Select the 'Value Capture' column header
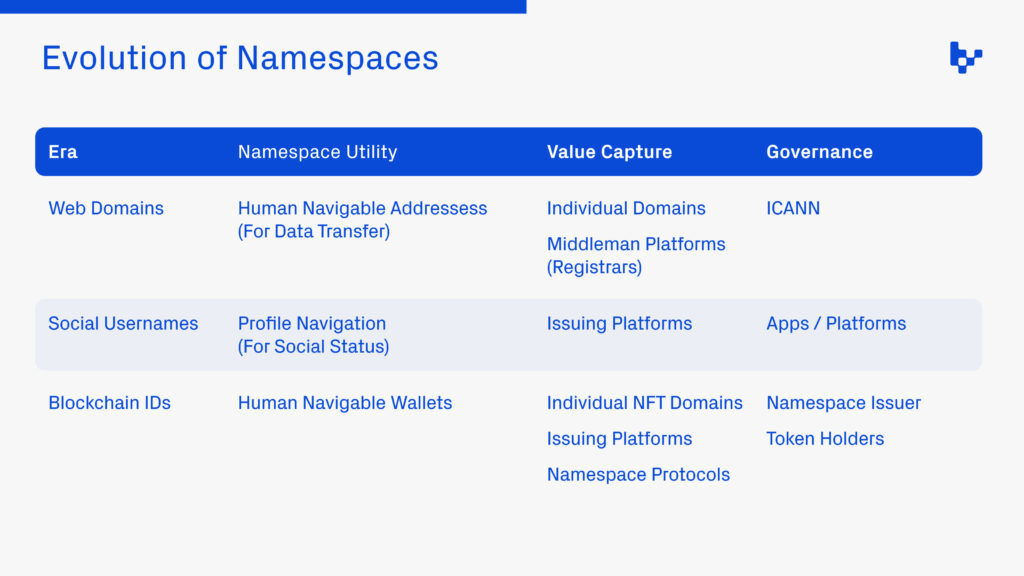 pyautogui.click(x=609, y=152)
